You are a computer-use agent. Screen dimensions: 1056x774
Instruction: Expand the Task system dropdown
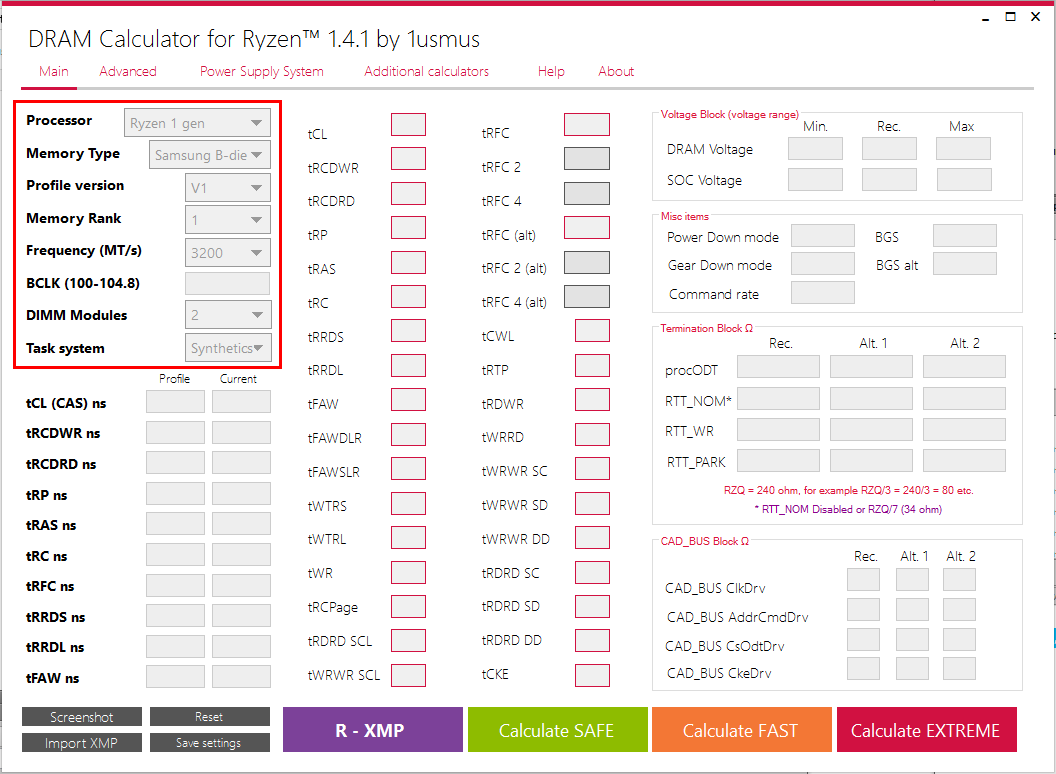point(228,348)
